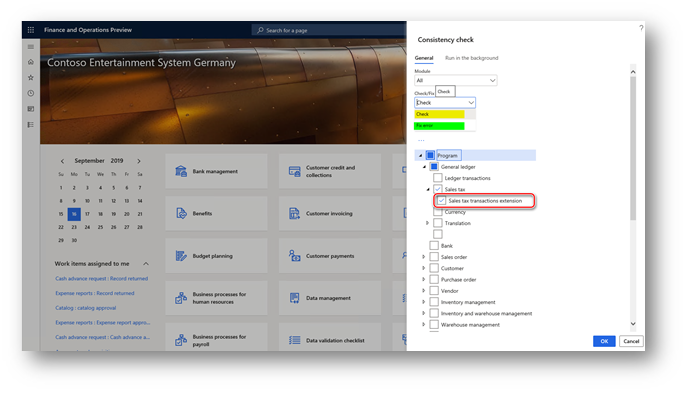Viewport: 687px width, 393px height.
Task: Expand the Translation tree node
Action: pyautogui.click(x=428, y=223)
